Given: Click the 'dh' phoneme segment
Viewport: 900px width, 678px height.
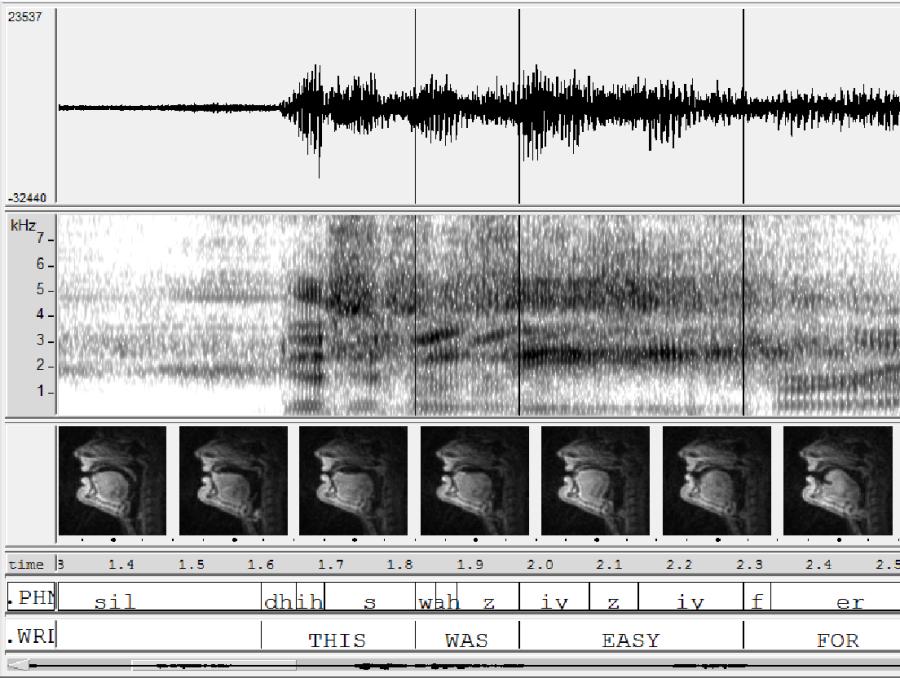Looking at the screenshot, I should point(272,601).
